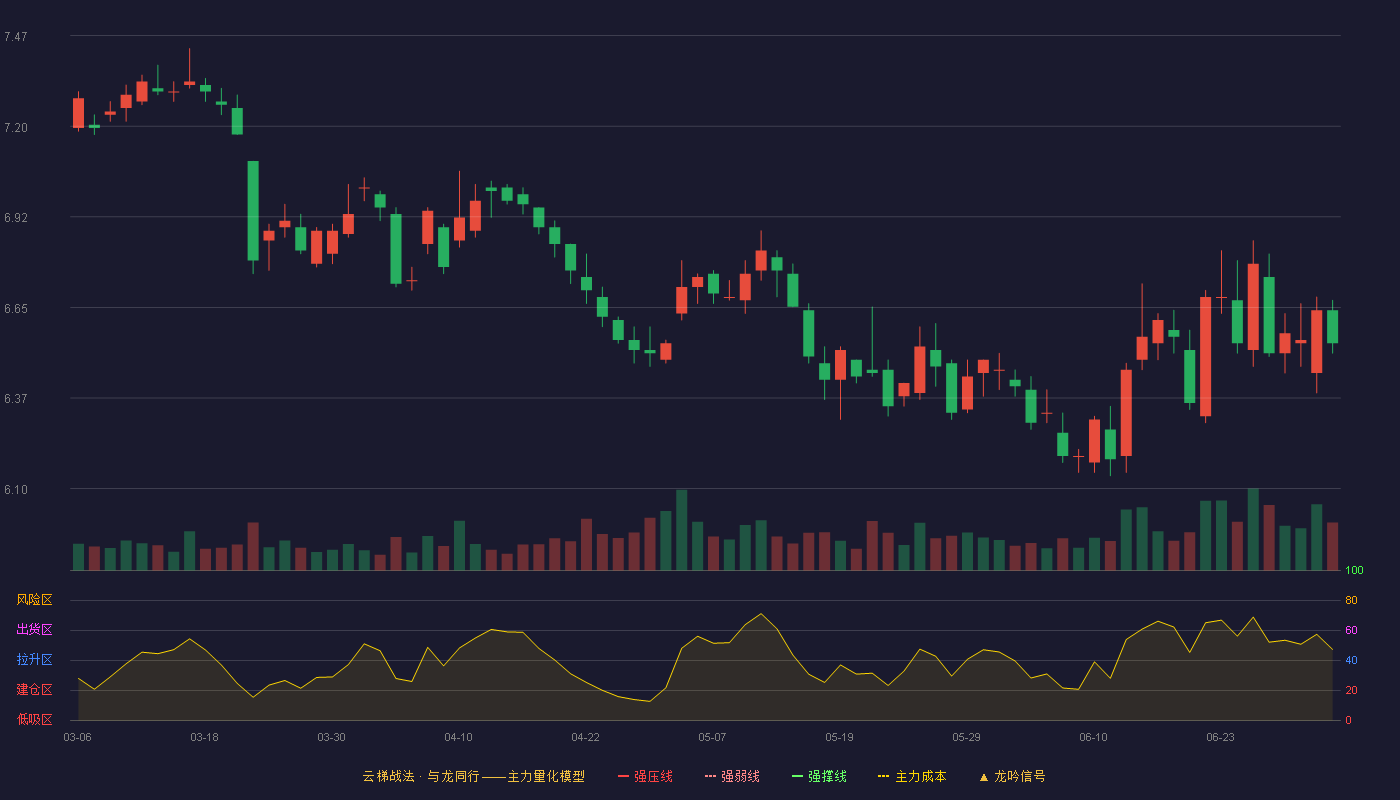This screenshot has width=1400, height=800.
Task: Toggle the 云梯战法 主力量化模型 legend entry
Action: 473,776
